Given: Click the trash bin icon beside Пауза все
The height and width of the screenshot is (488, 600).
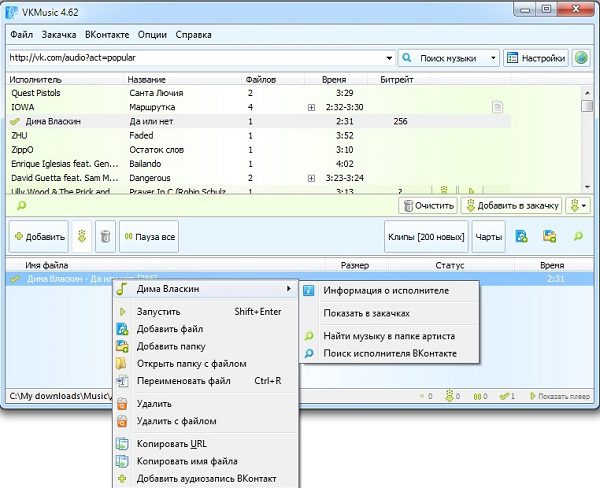Looking at the screenshot, I should (105, 237).
